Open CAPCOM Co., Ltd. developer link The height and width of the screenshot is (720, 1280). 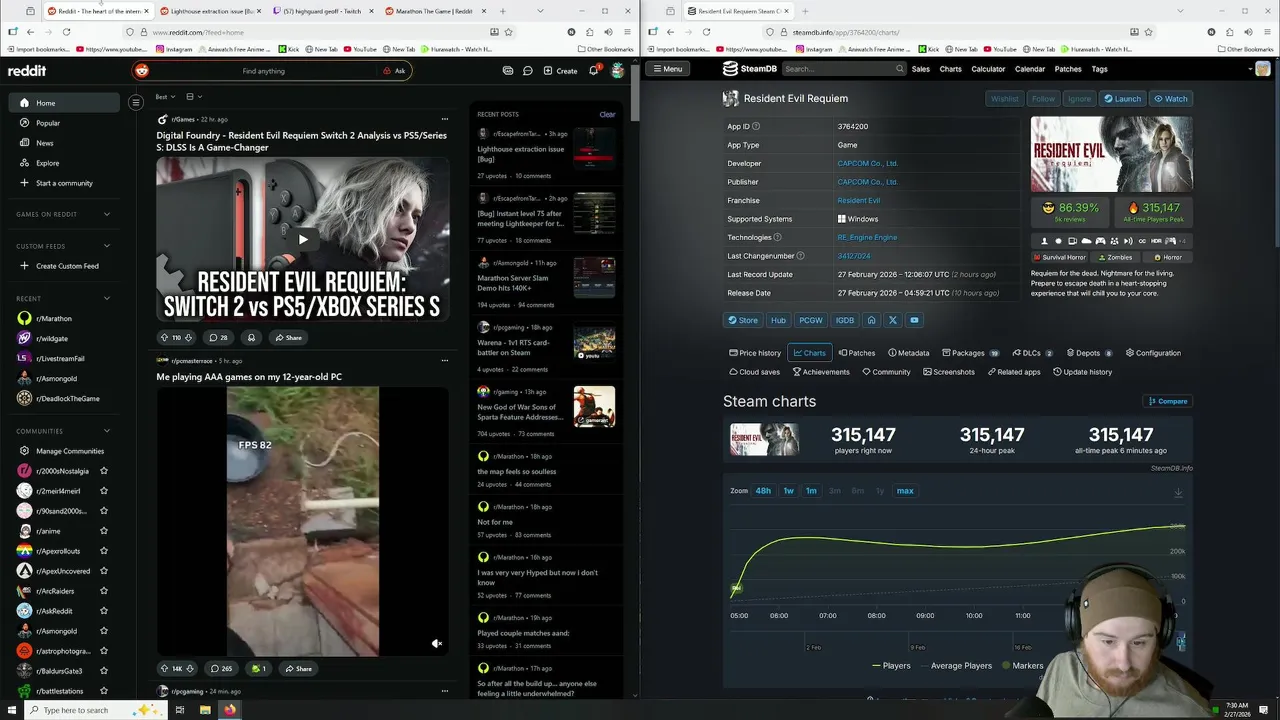[867, 163]
